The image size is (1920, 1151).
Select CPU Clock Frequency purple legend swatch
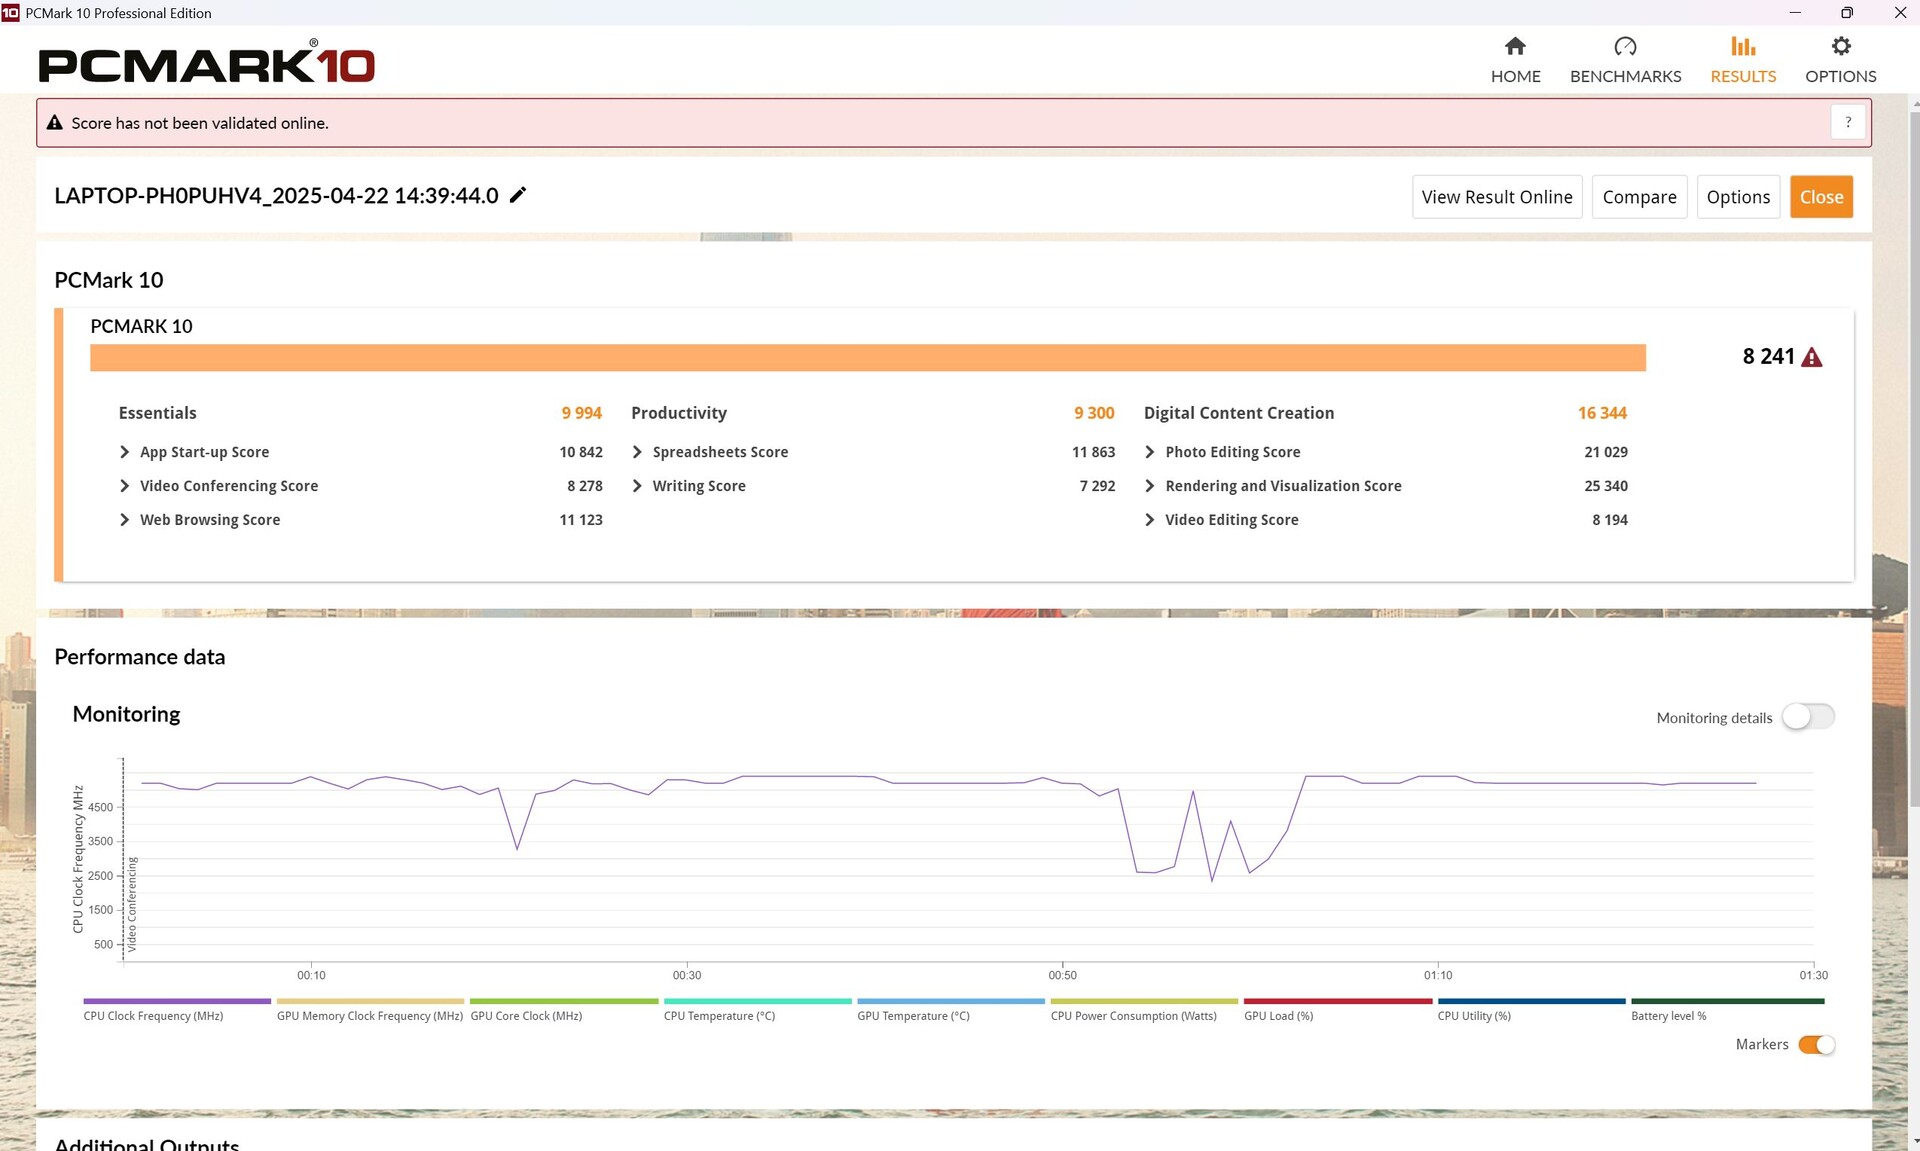tap(177, 1001)
